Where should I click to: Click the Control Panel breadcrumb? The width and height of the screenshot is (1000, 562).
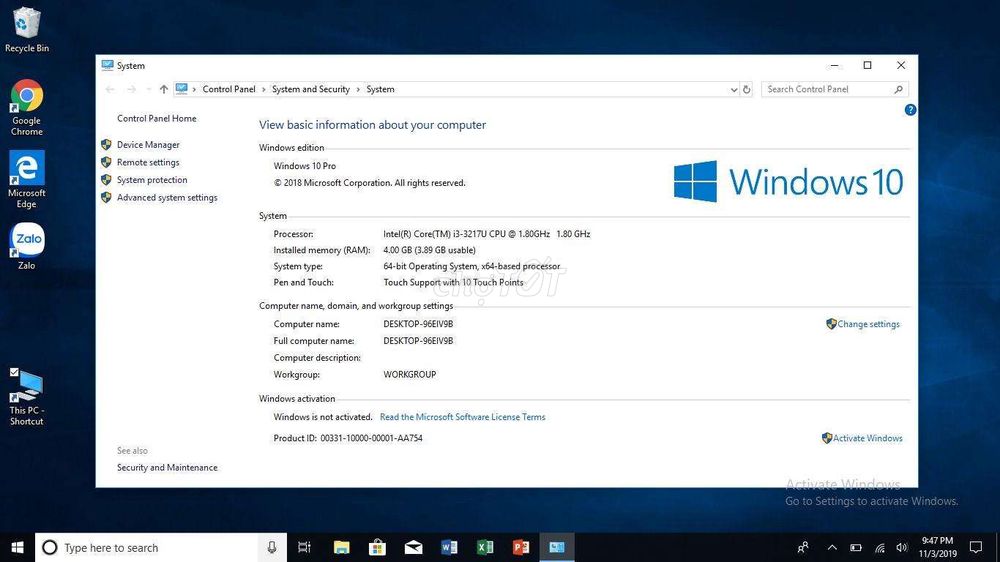[x=229, y=89]
